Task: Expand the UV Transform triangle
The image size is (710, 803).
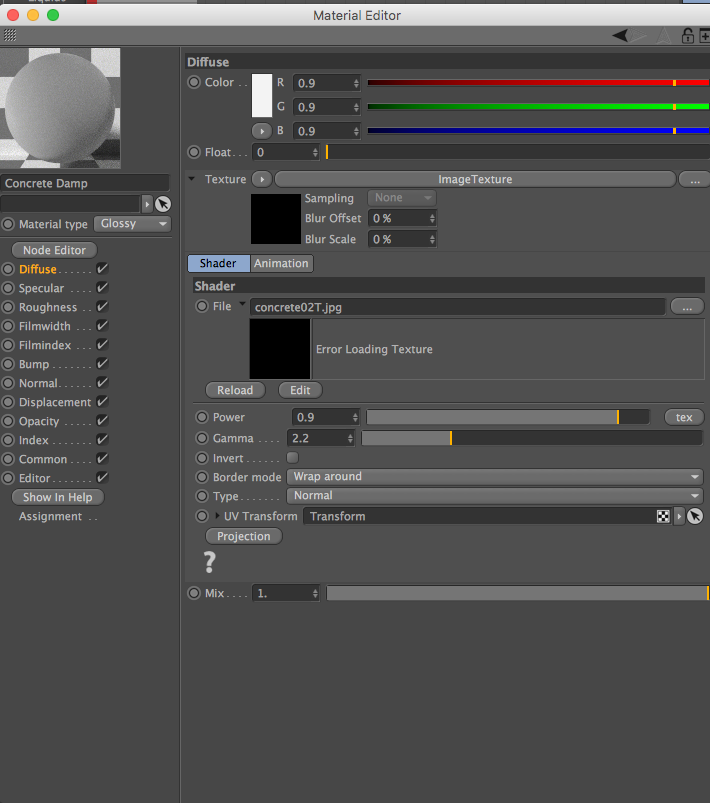Action: click(x=217, y=516)
